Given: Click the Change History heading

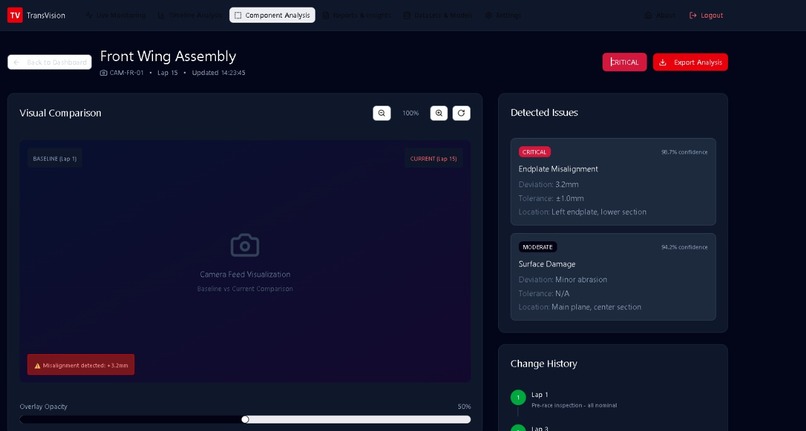Looking at the screenshot, I should 543,364.
